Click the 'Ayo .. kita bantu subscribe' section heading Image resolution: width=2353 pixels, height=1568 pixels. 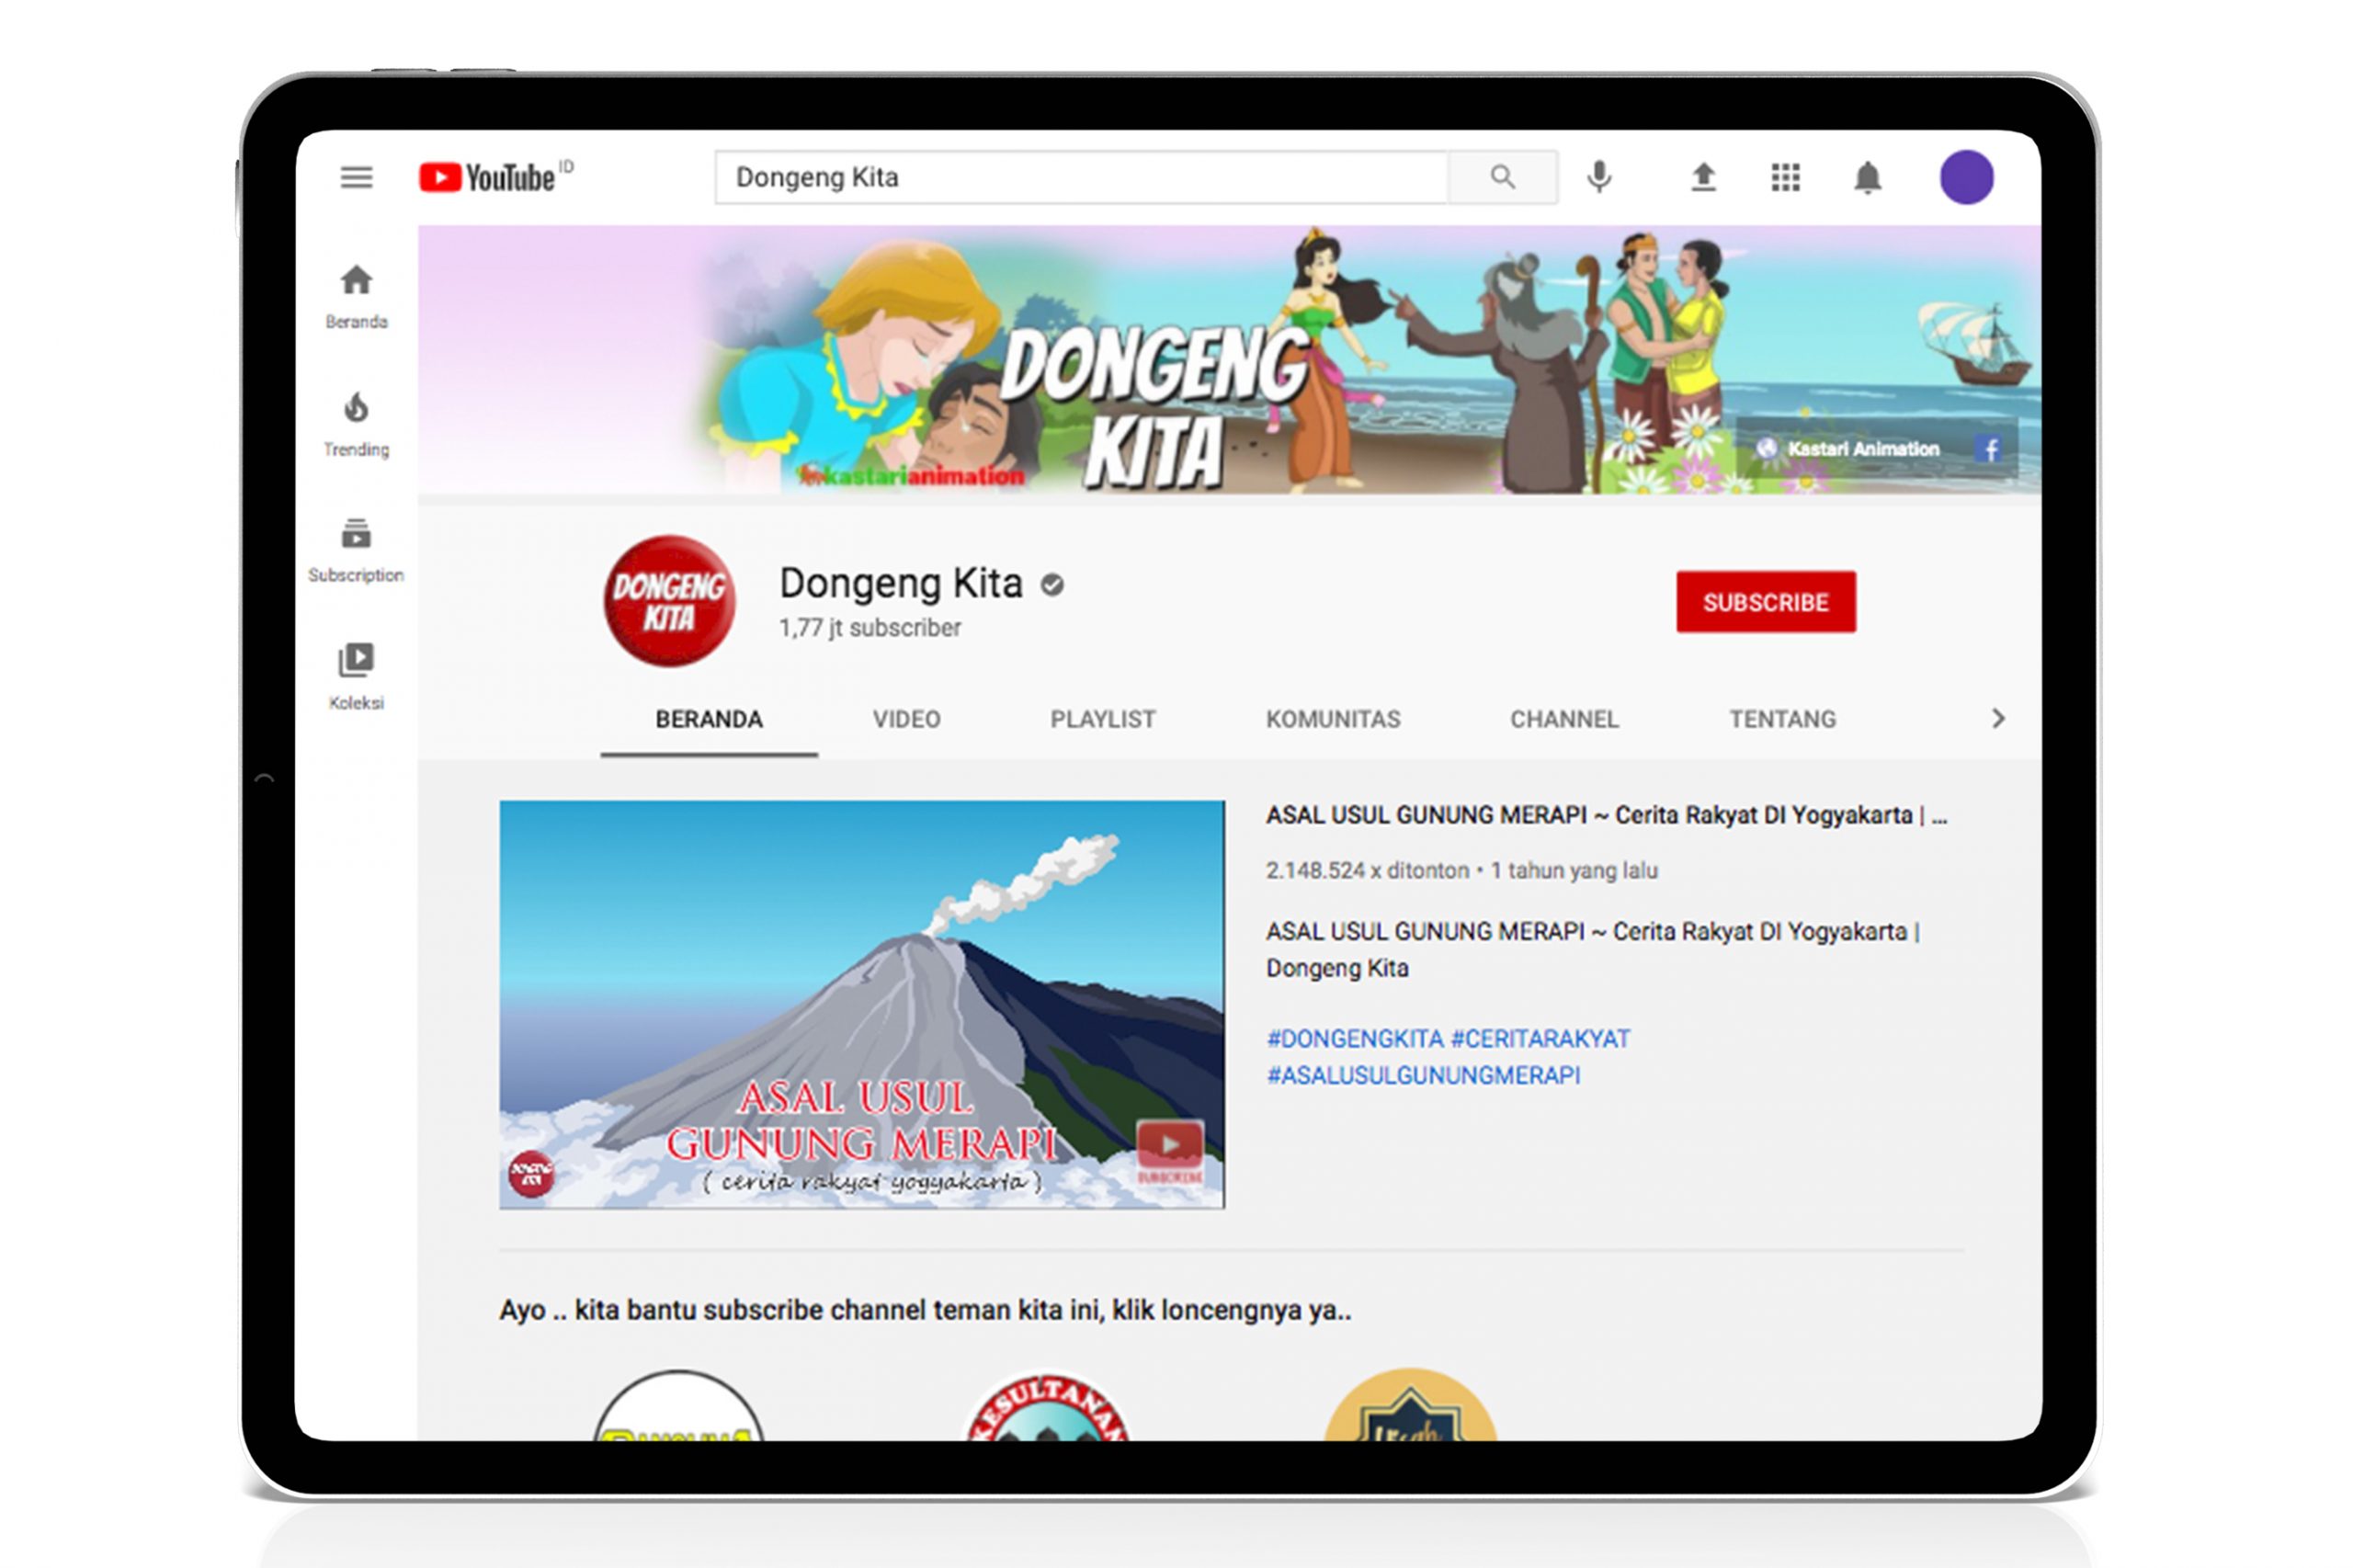coord(925,1310)
